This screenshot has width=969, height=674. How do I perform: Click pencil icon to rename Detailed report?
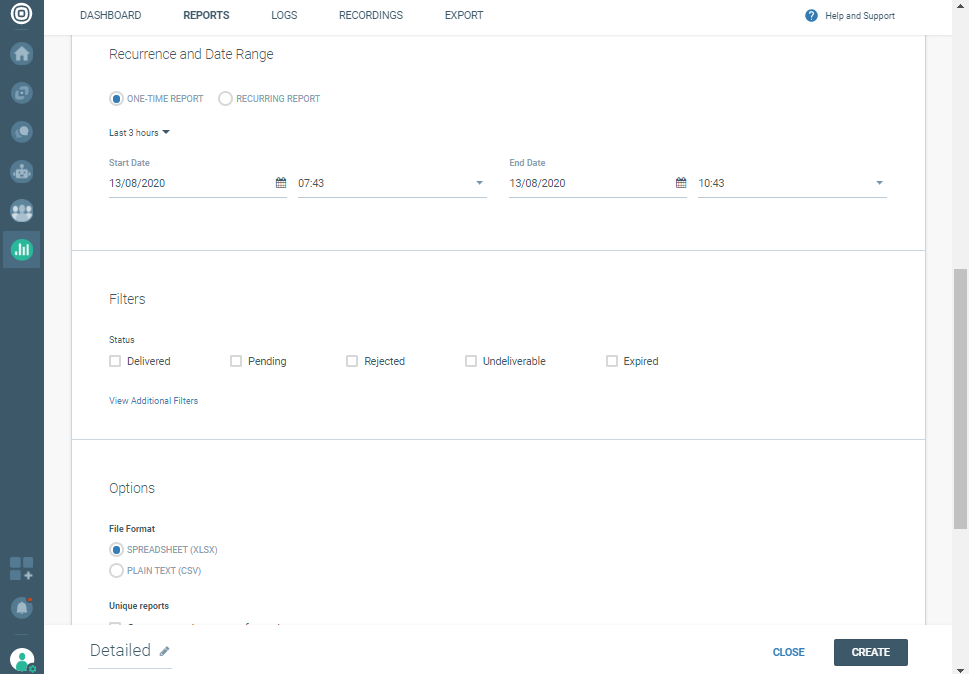tap(164, 651)
